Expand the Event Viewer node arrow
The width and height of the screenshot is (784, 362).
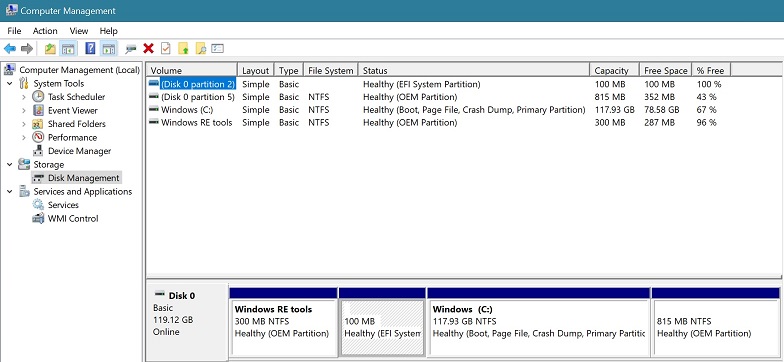pos(24,110)
